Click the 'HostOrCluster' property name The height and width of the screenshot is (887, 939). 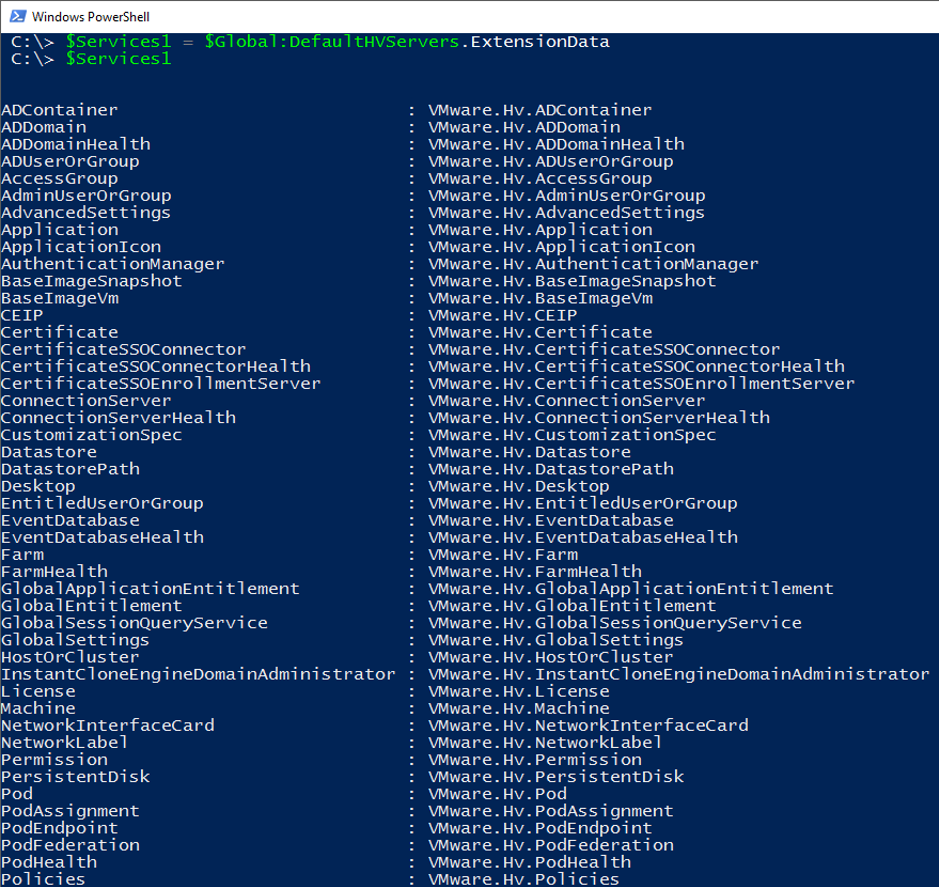pos(71,658)
